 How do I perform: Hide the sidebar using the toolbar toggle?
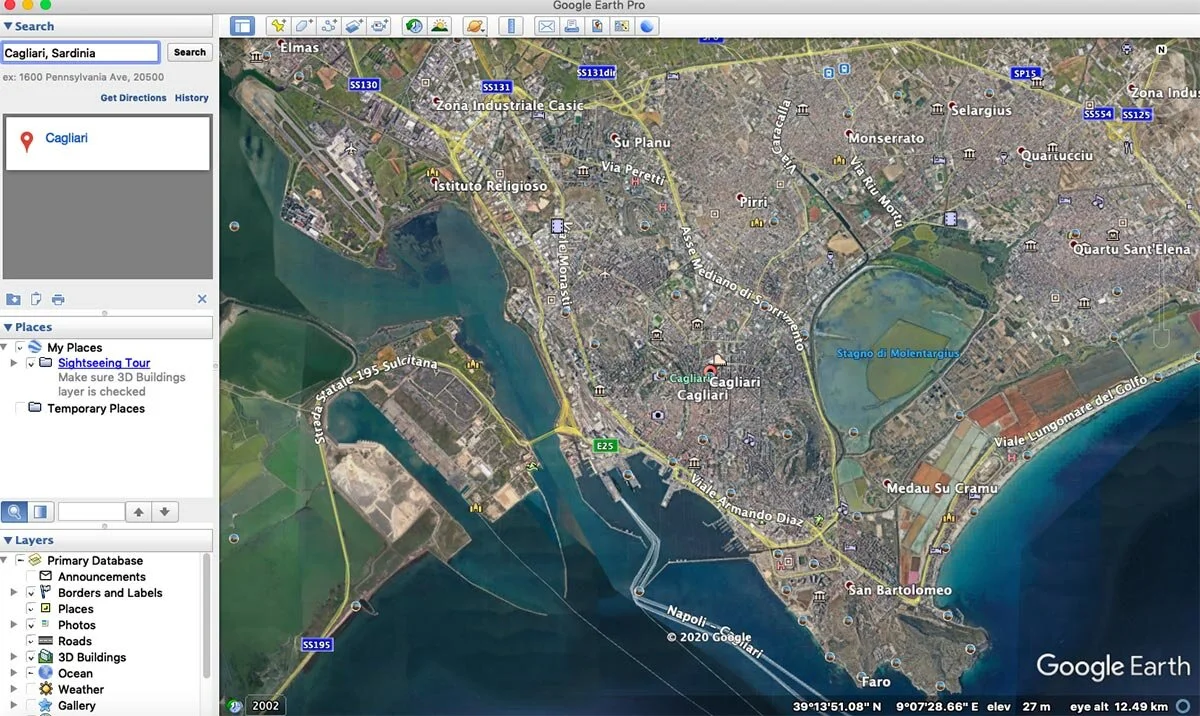click(242, 26)
